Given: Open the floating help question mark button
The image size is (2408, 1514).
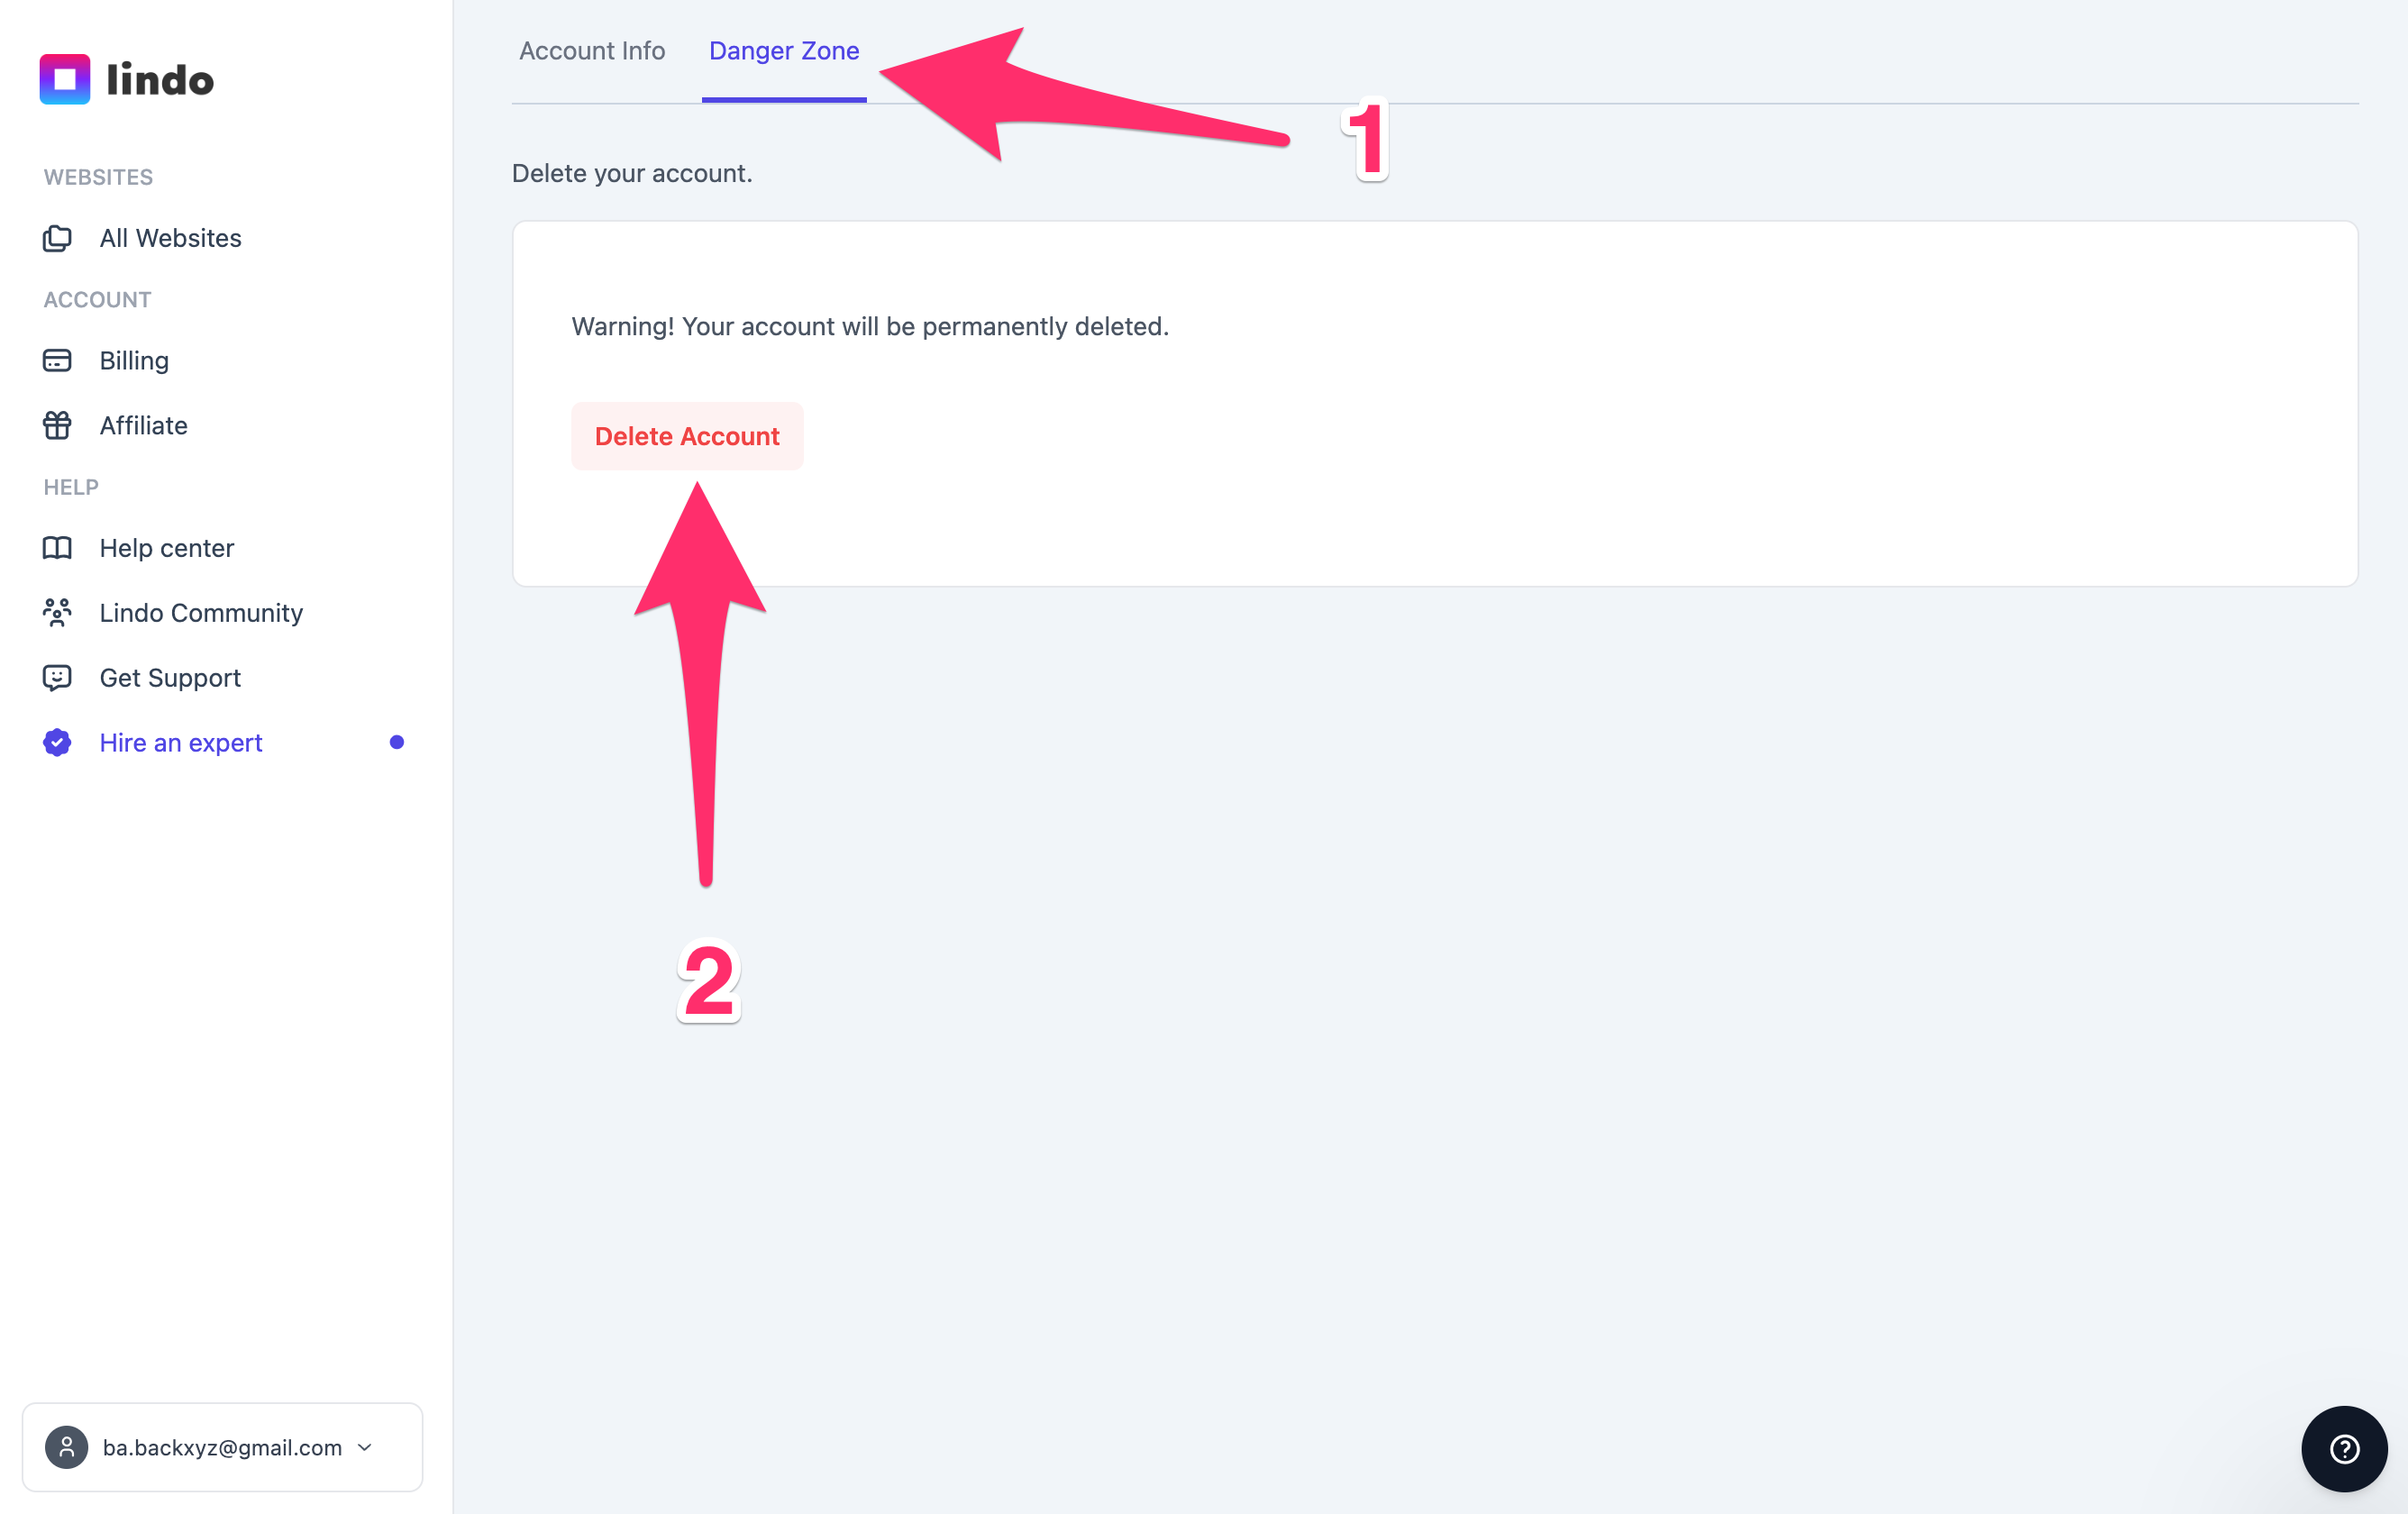Looking at the screenshot, I should [2344, 1448].
